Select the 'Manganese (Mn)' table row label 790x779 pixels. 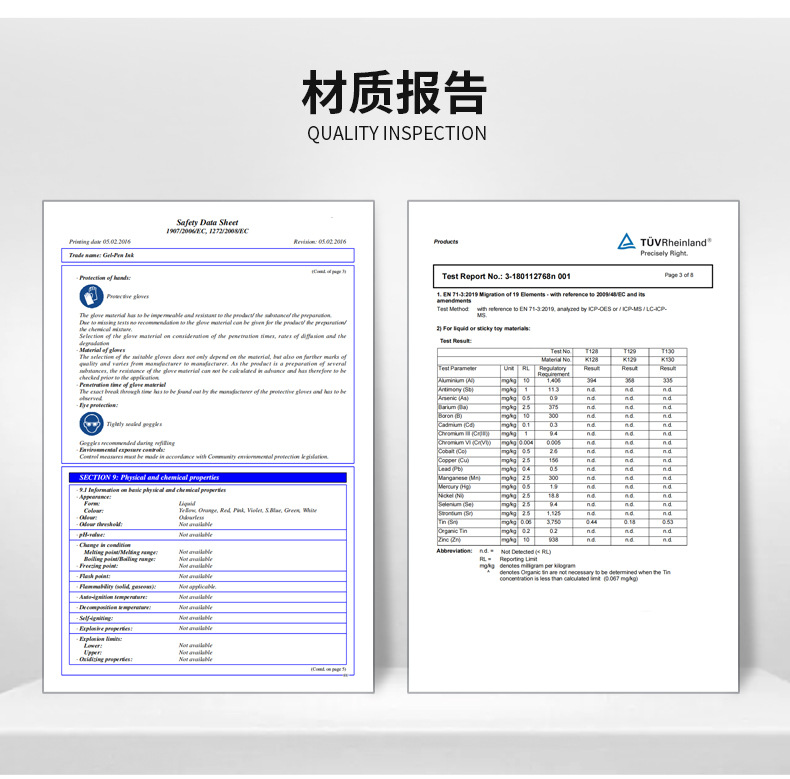459,478
